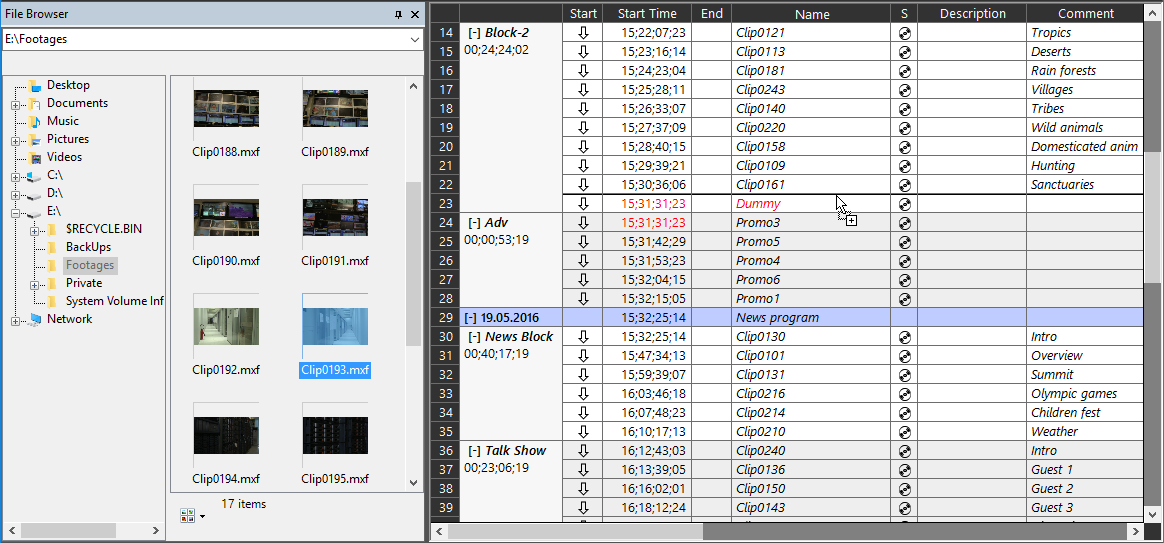Click the source globe icon for Promo6

pos(904,280)
